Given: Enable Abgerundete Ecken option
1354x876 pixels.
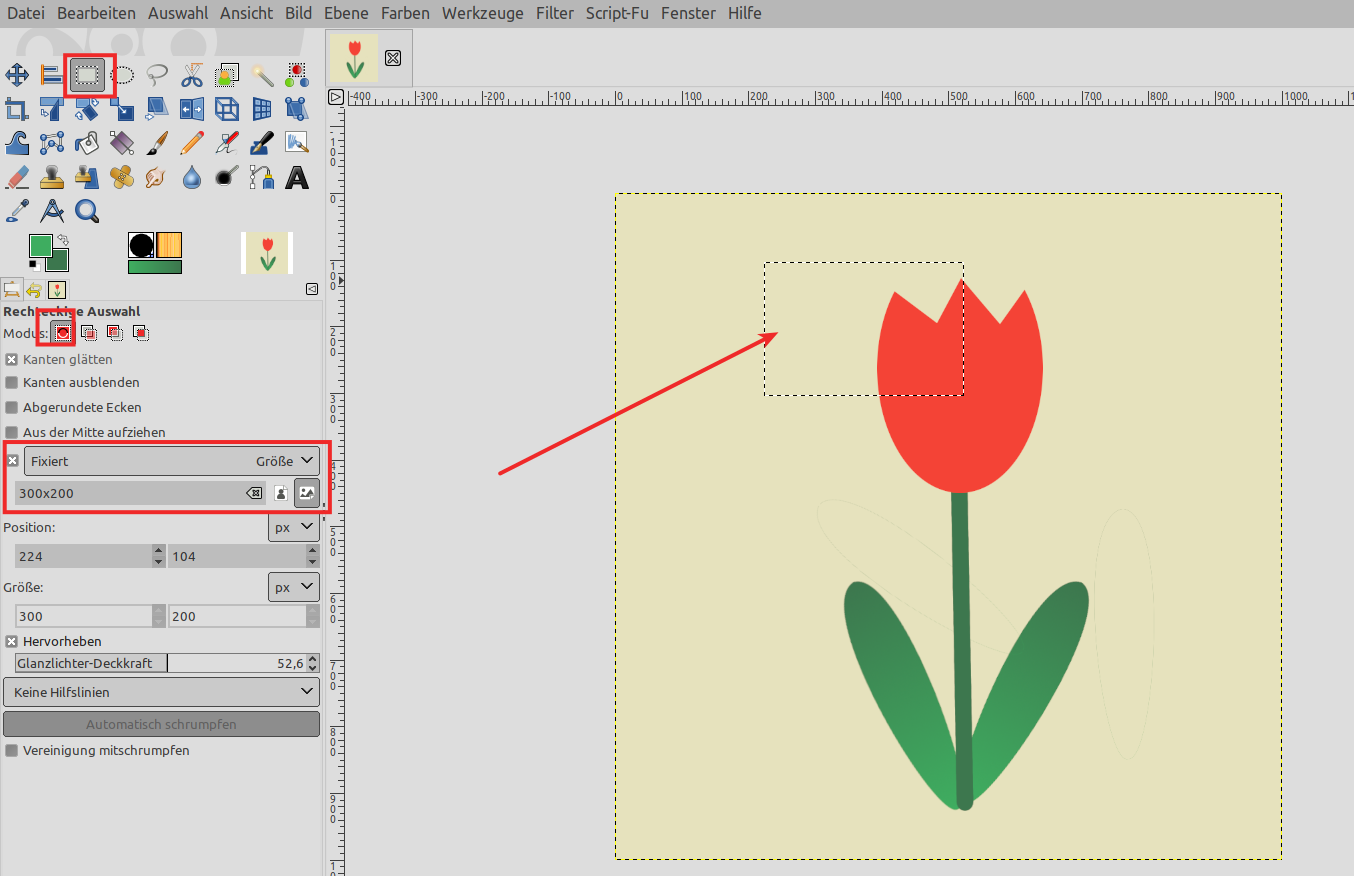Looking at the screenshot, I should [x=12, y=408].
